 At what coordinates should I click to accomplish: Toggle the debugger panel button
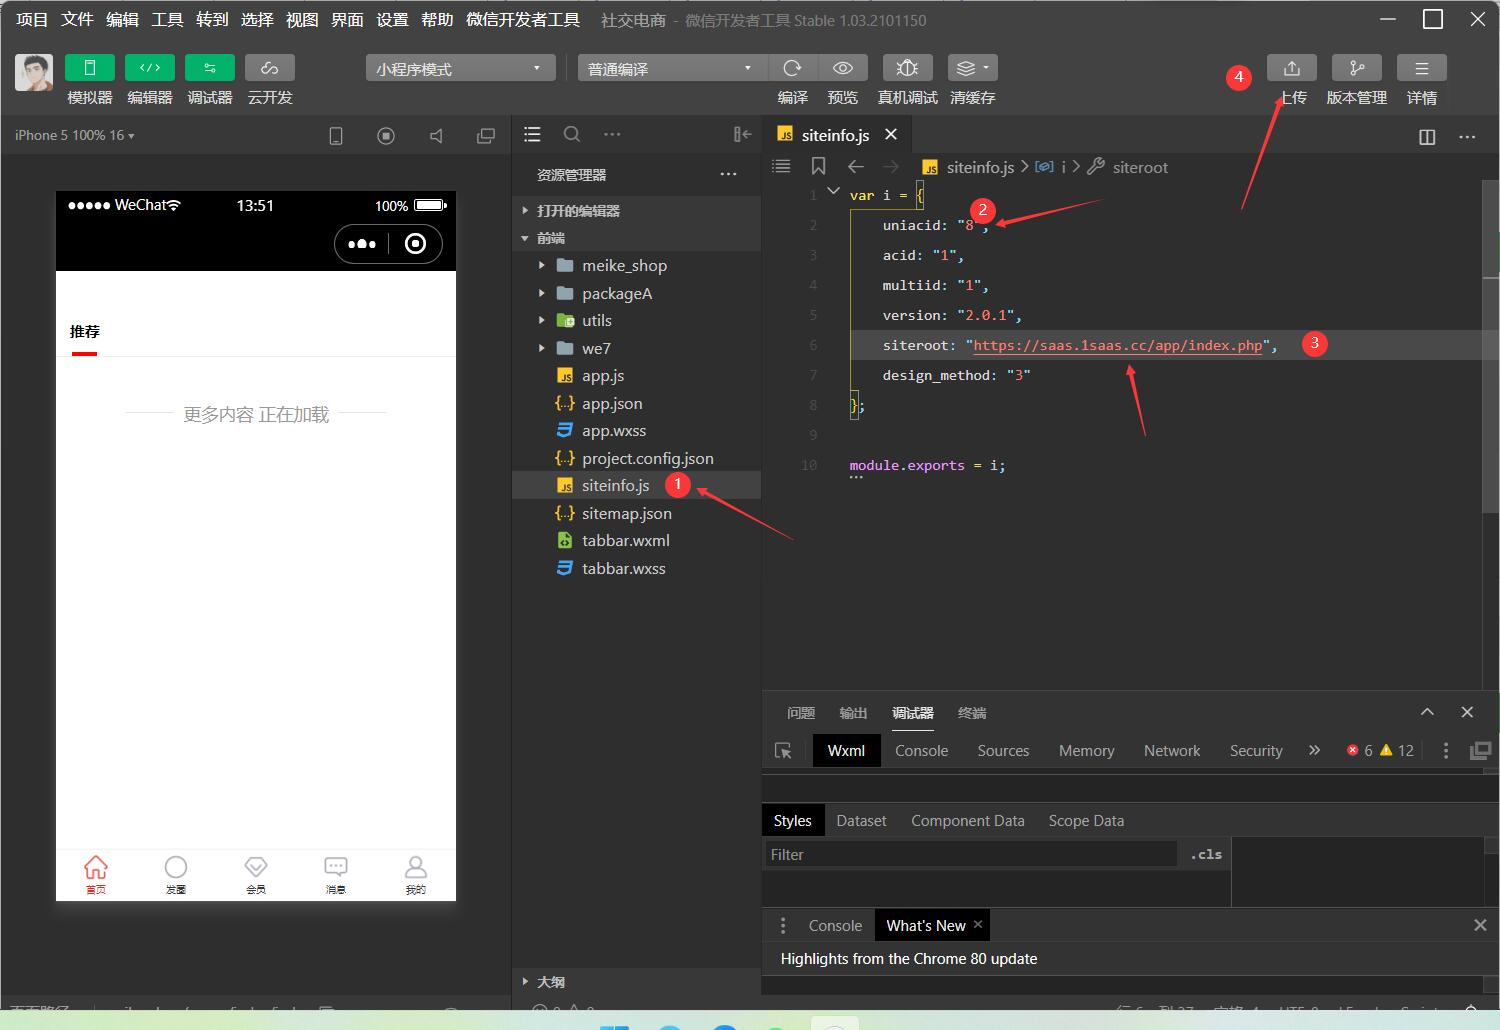pyautogui.click(x=210, y=68)
